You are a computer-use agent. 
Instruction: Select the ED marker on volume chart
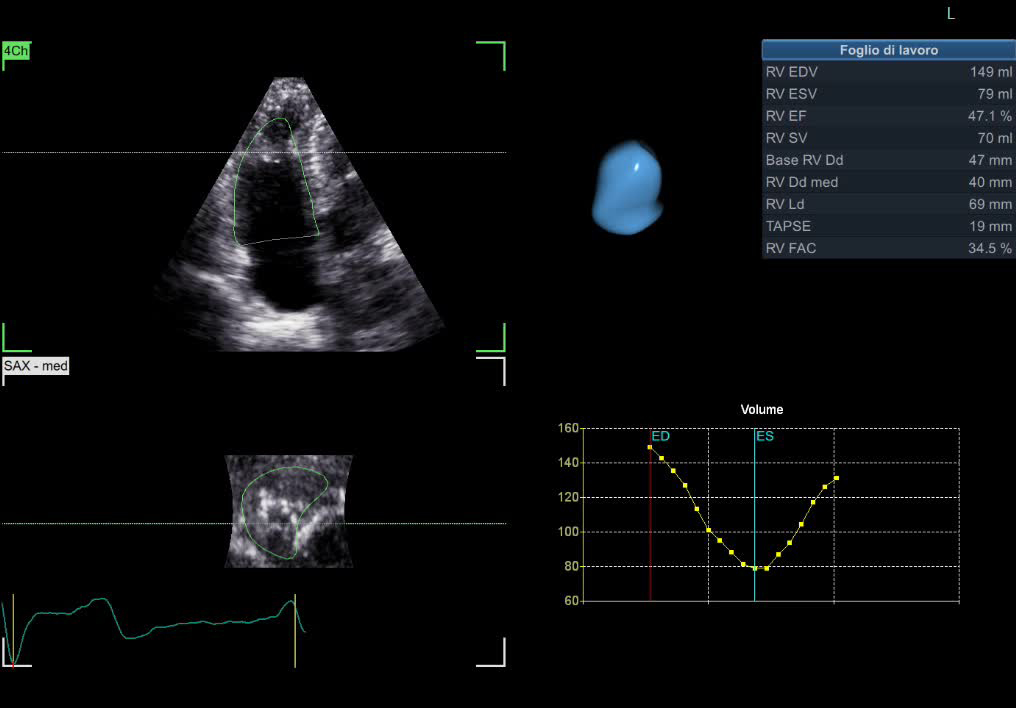point(660,437)
